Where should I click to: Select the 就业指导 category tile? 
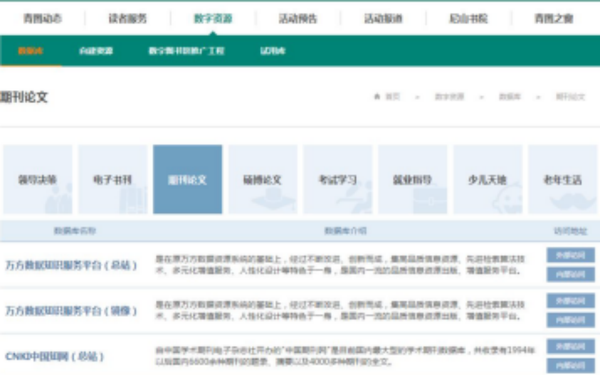point(412,179)
